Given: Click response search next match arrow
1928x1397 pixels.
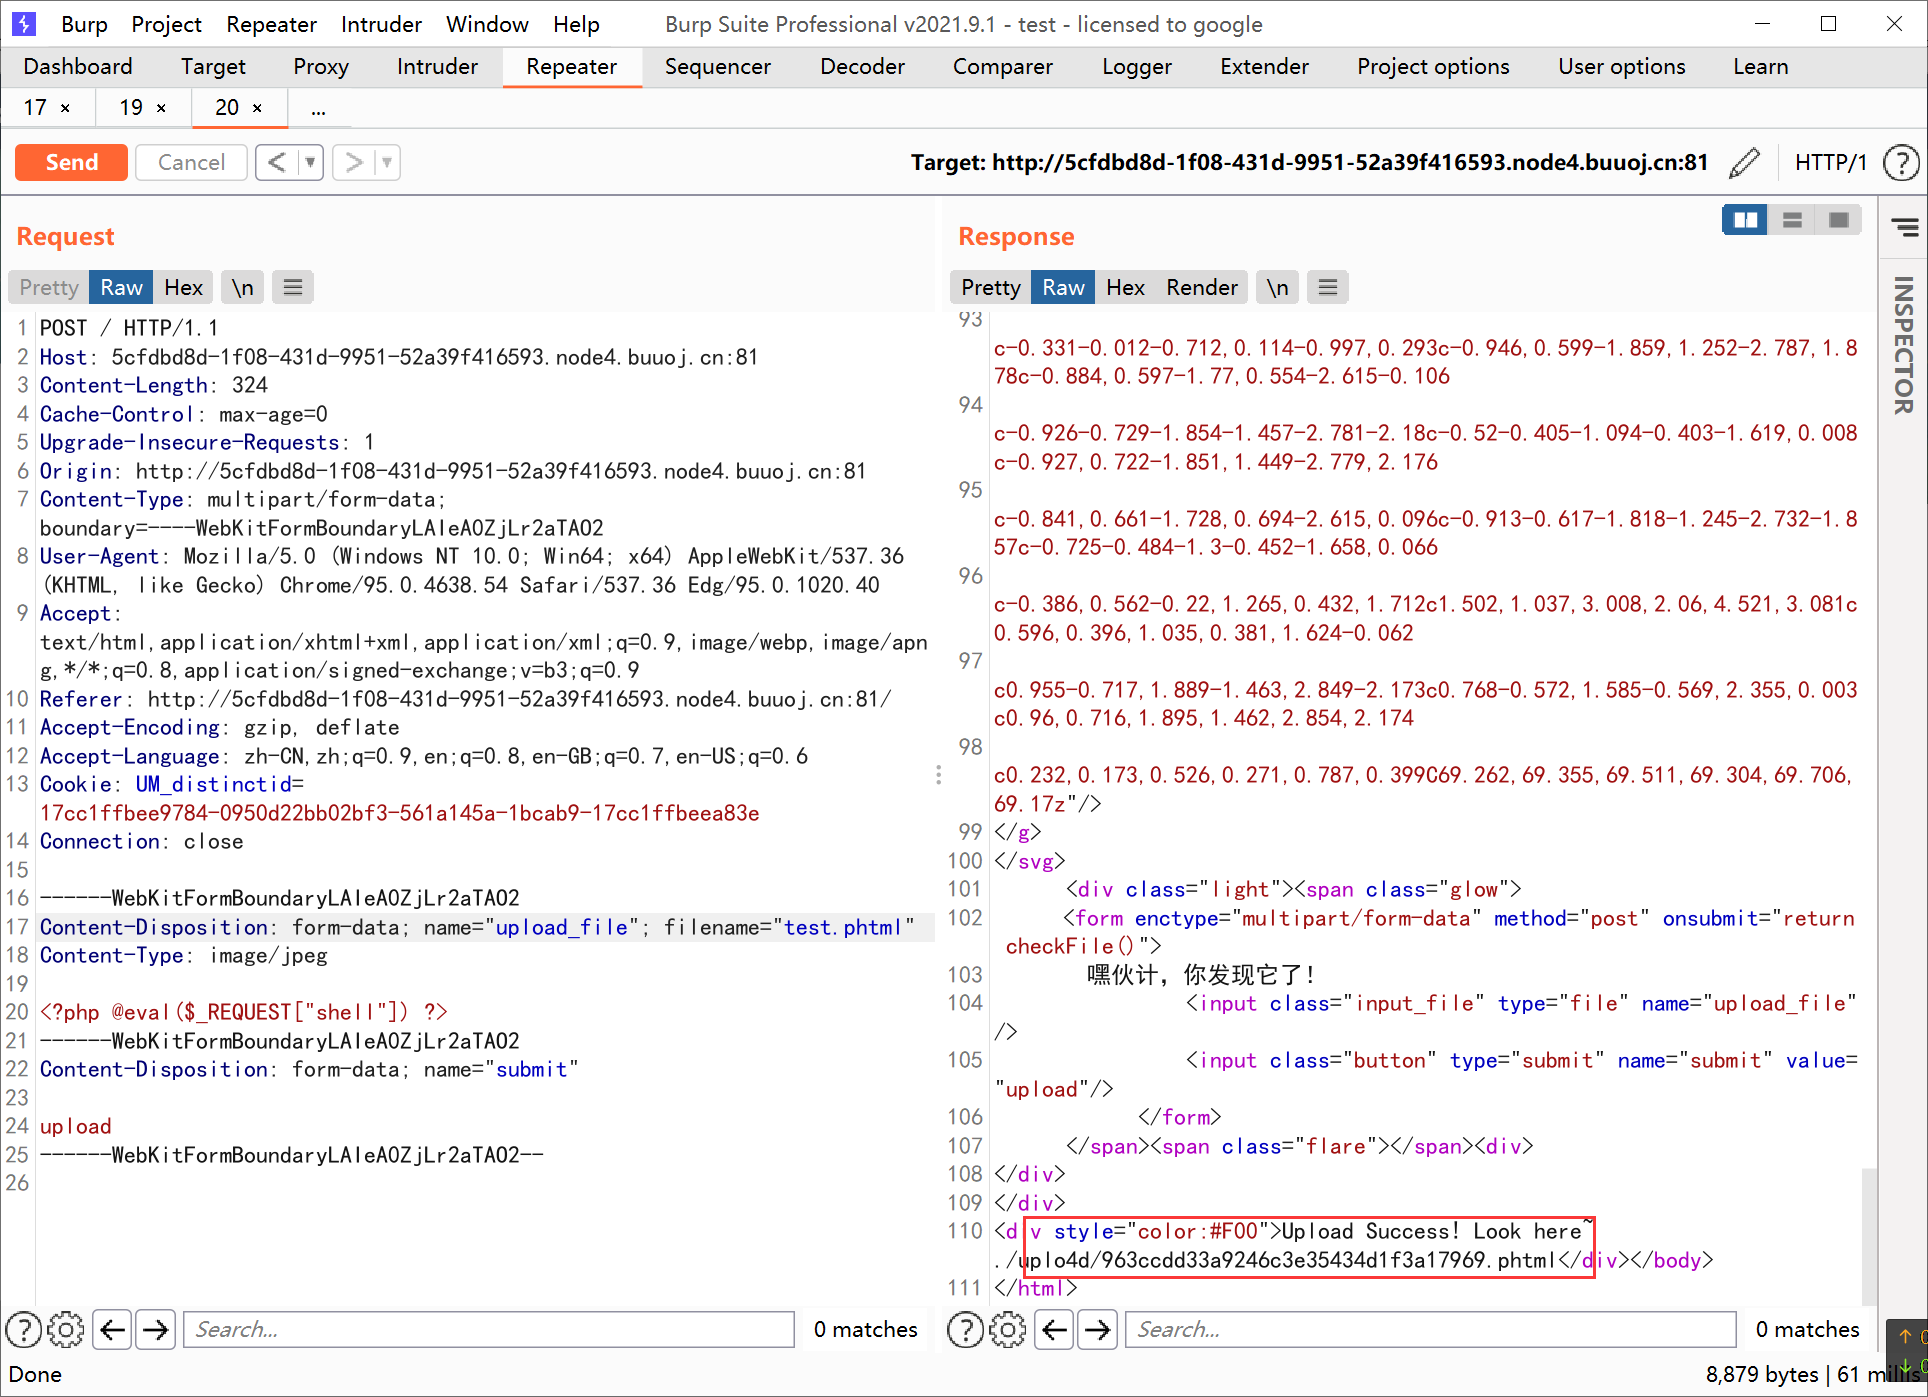Looking at the screenshot, I should click(1098, 1329).
